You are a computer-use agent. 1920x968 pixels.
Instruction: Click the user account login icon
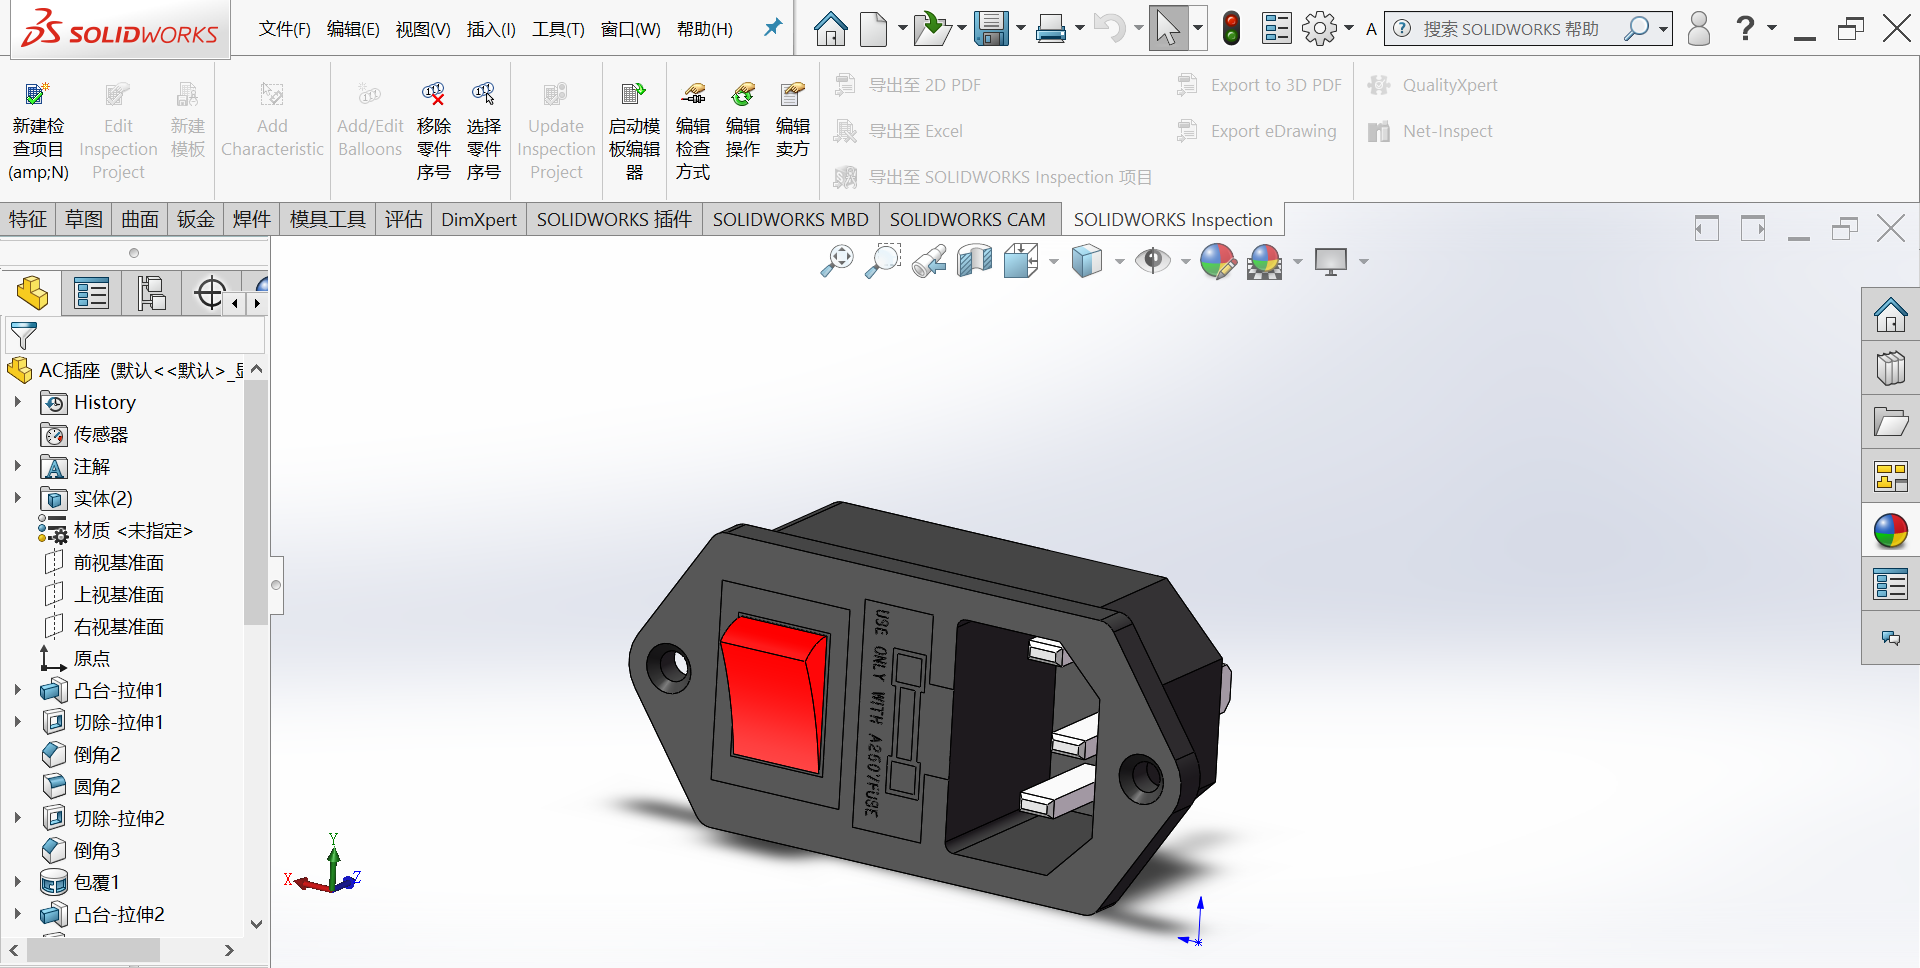[x=1699, y=29]
